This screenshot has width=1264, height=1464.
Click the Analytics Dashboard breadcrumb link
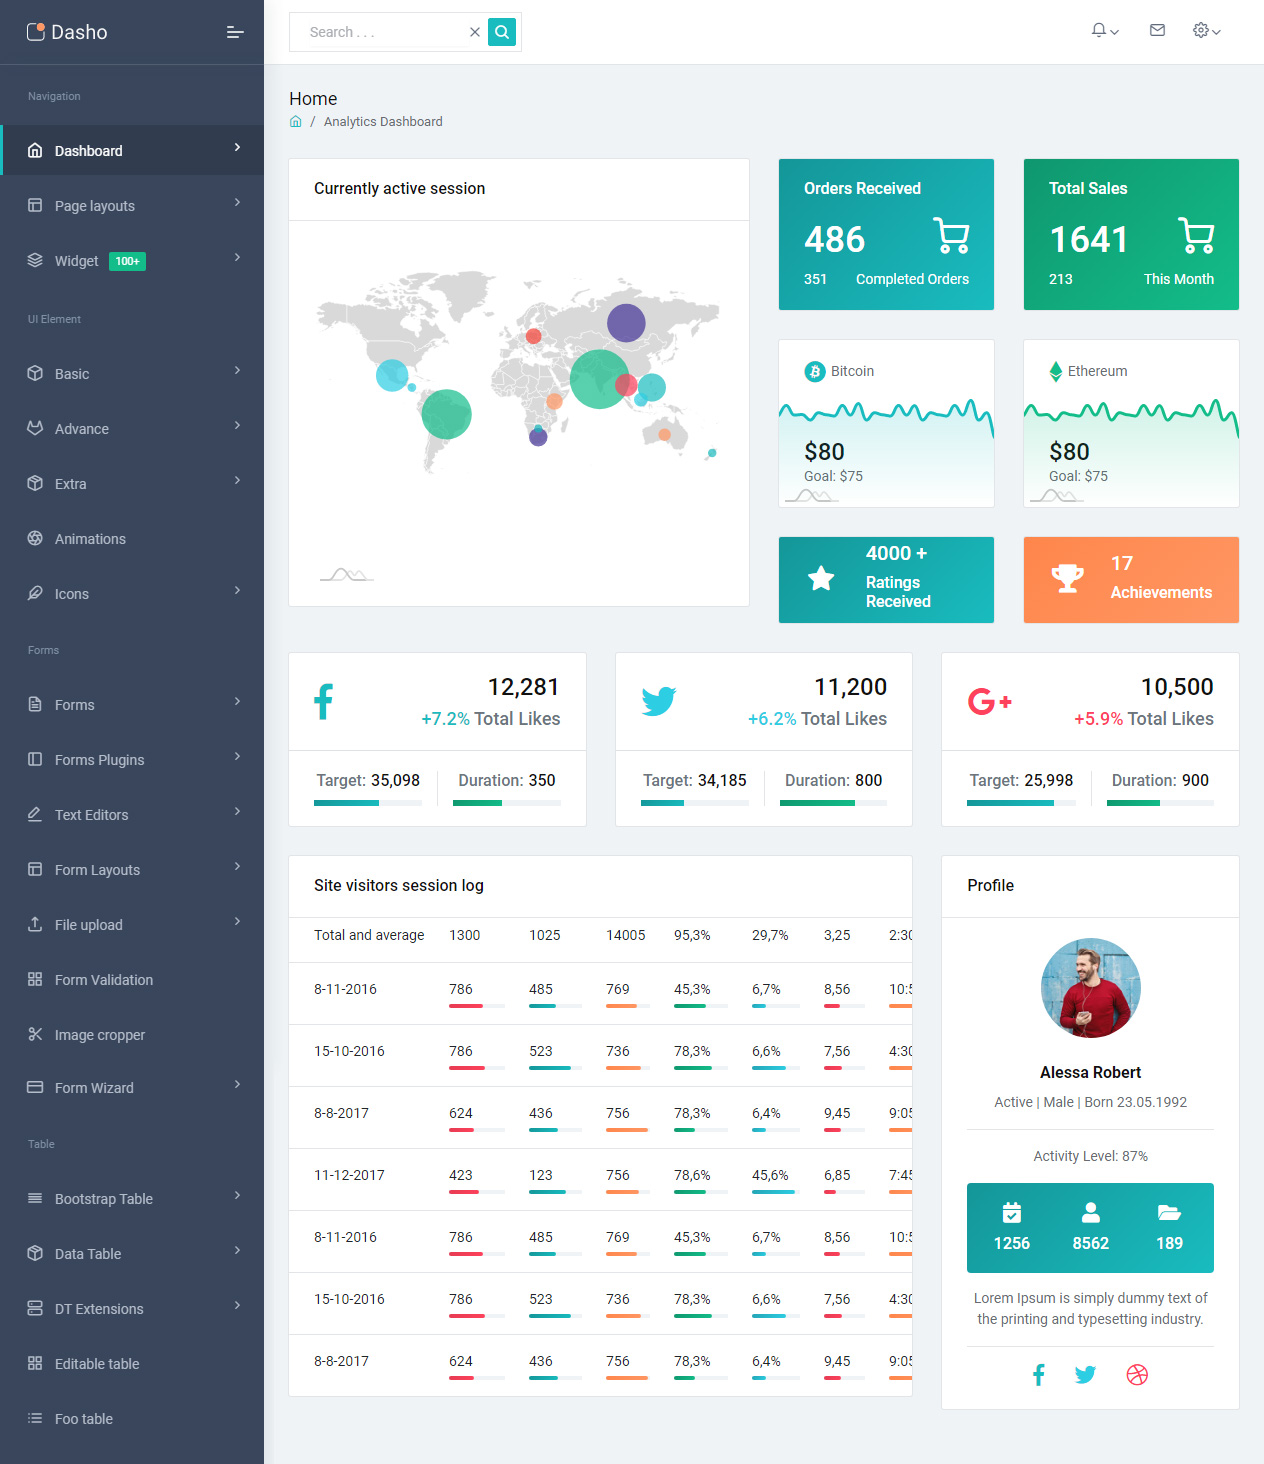[383, 121]
